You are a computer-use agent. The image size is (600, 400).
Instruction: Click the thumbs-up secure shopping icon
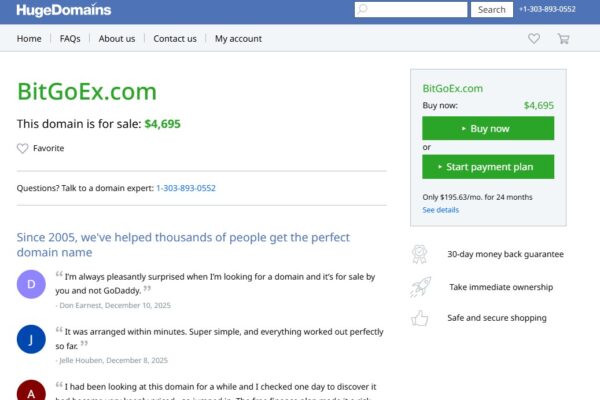click(x=420, y=318)
